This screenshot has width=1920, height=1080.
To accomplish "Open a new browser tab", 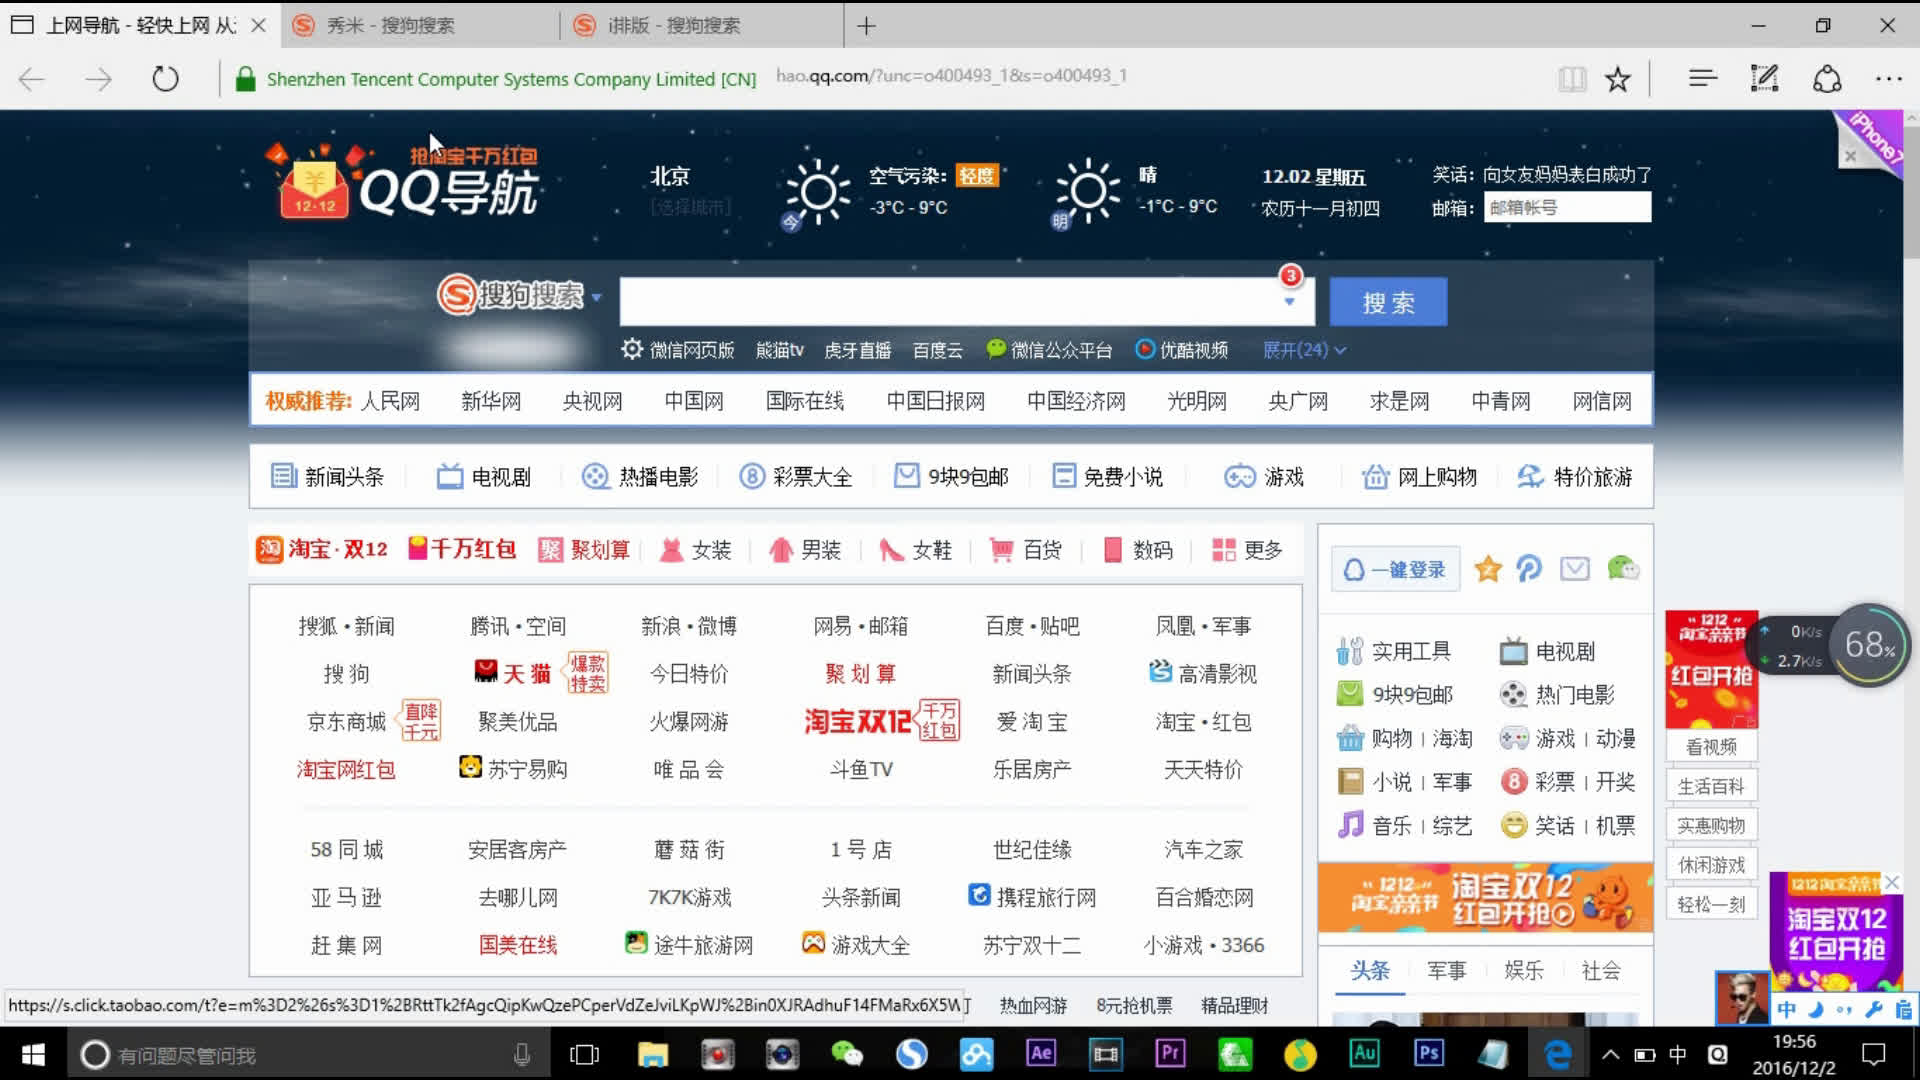I will (x=866, y=26).
